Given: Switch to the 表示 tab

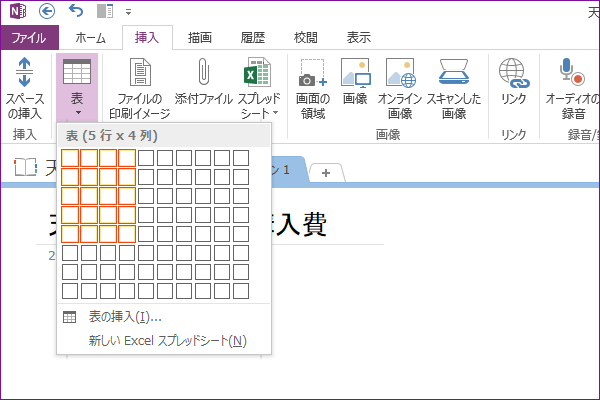Looking at the screenshot, I should click(x=359, y=38).
